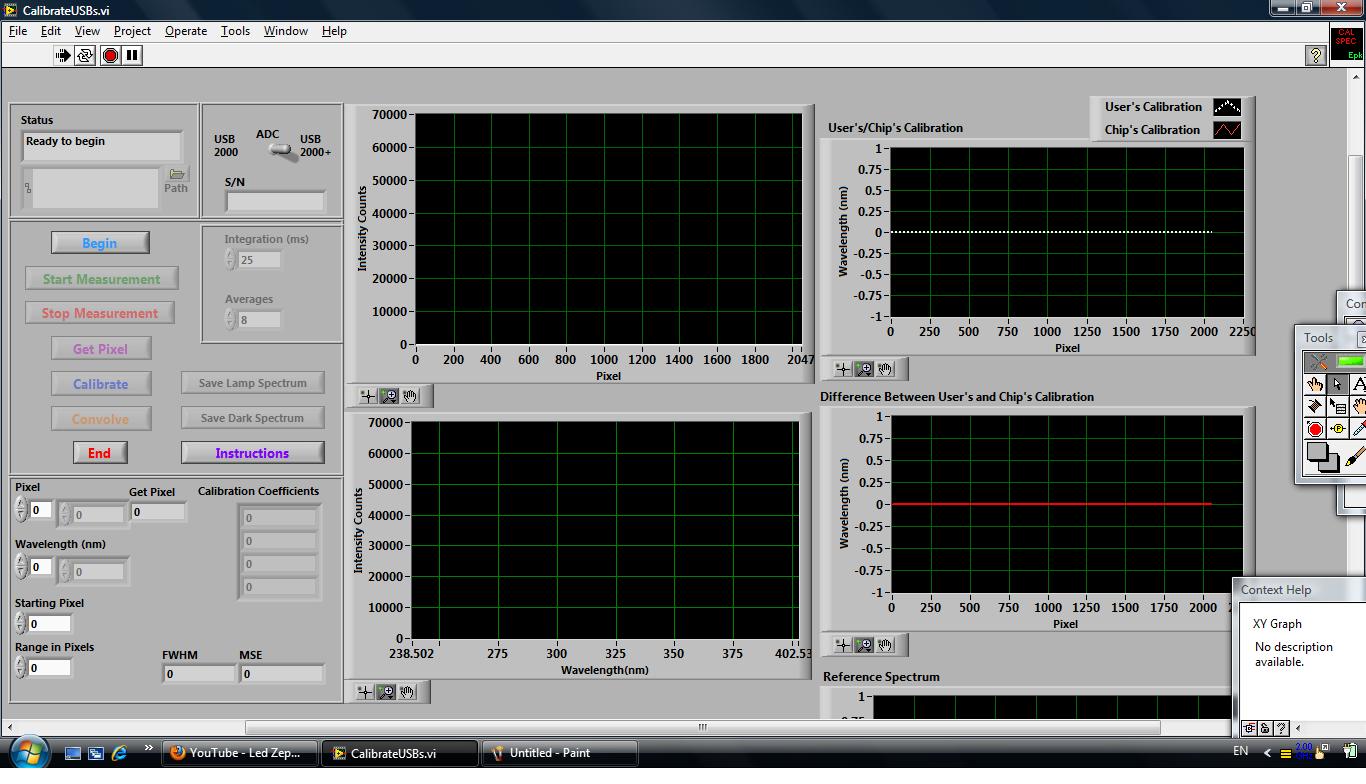Screen dimensions: 1366x784
Task: Click the Range in Pixels value field
Action: click(x=49, y=668)
